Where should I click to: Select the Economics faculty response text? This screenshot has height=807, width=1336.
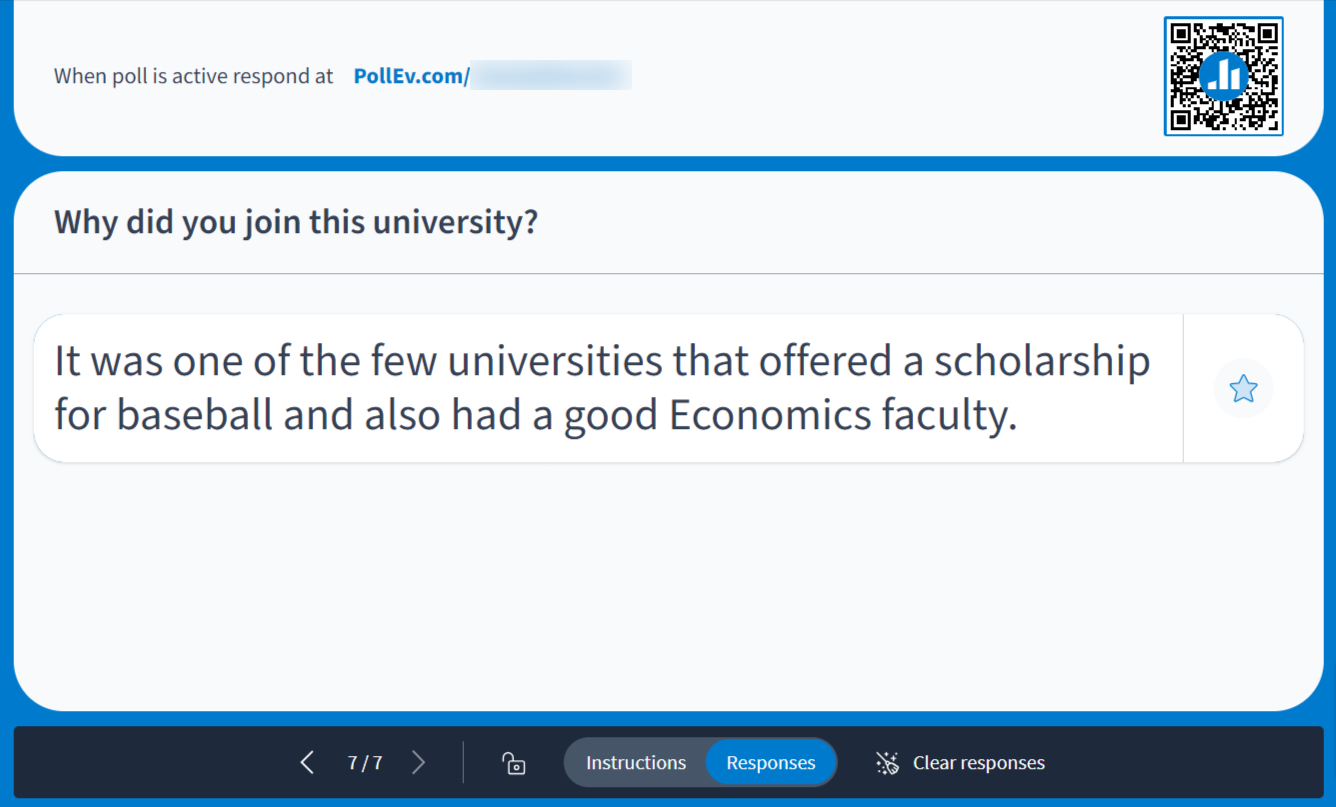click(600, 388)
